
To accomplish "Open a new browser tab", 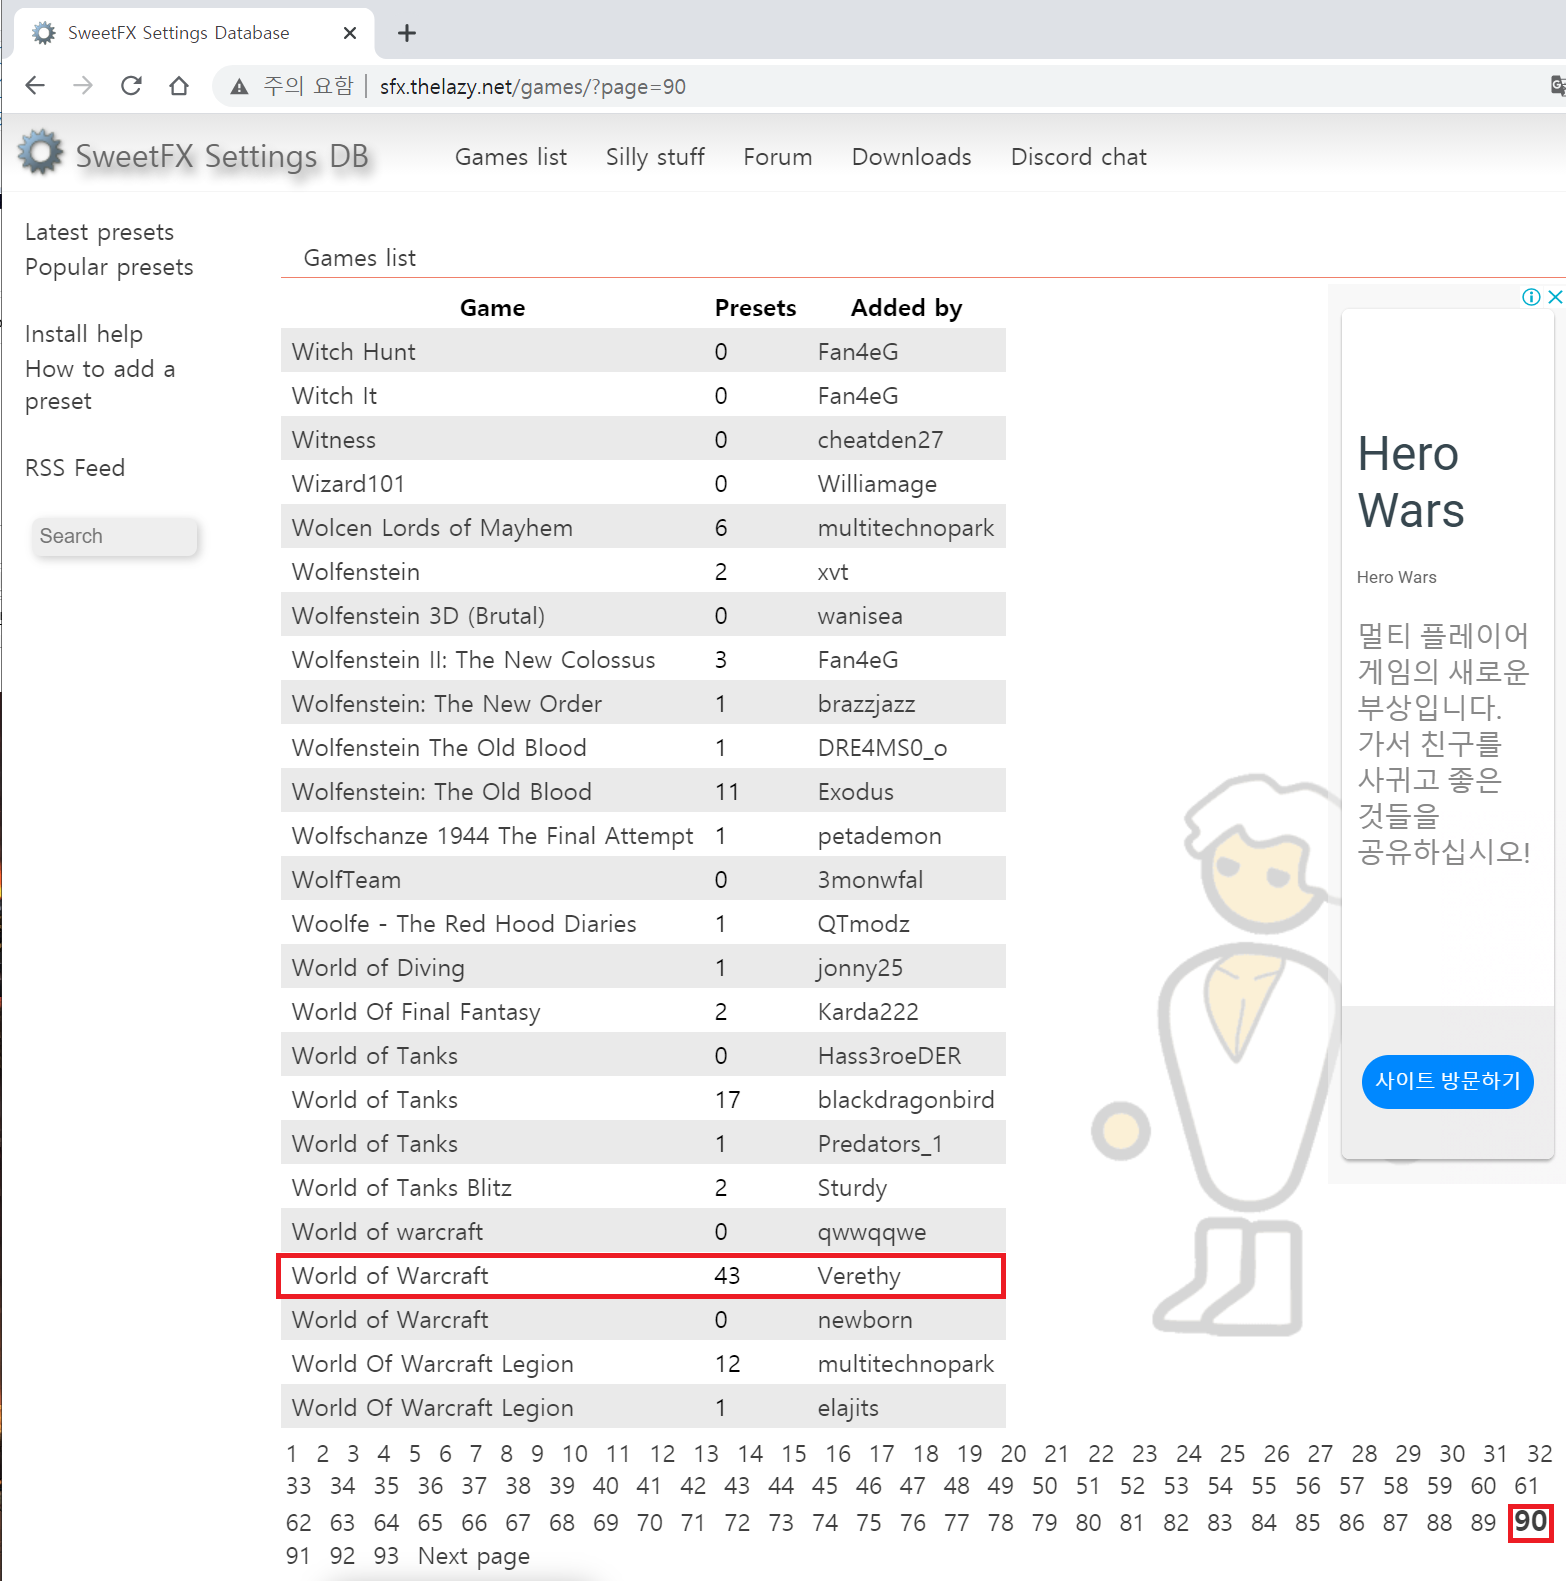I will coord(407,33).
